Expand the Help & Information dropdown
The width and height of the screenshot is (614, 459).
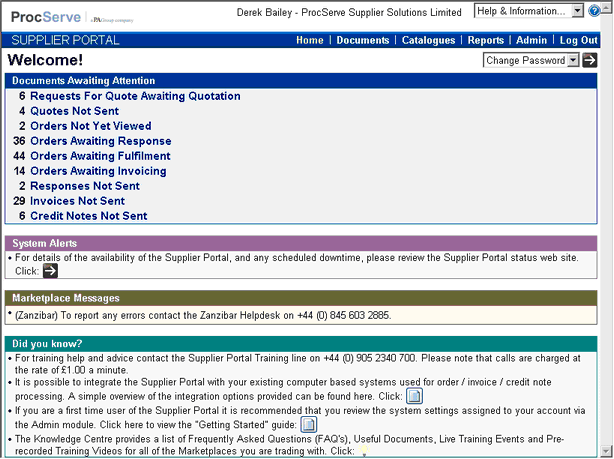[x=577, y=11]
